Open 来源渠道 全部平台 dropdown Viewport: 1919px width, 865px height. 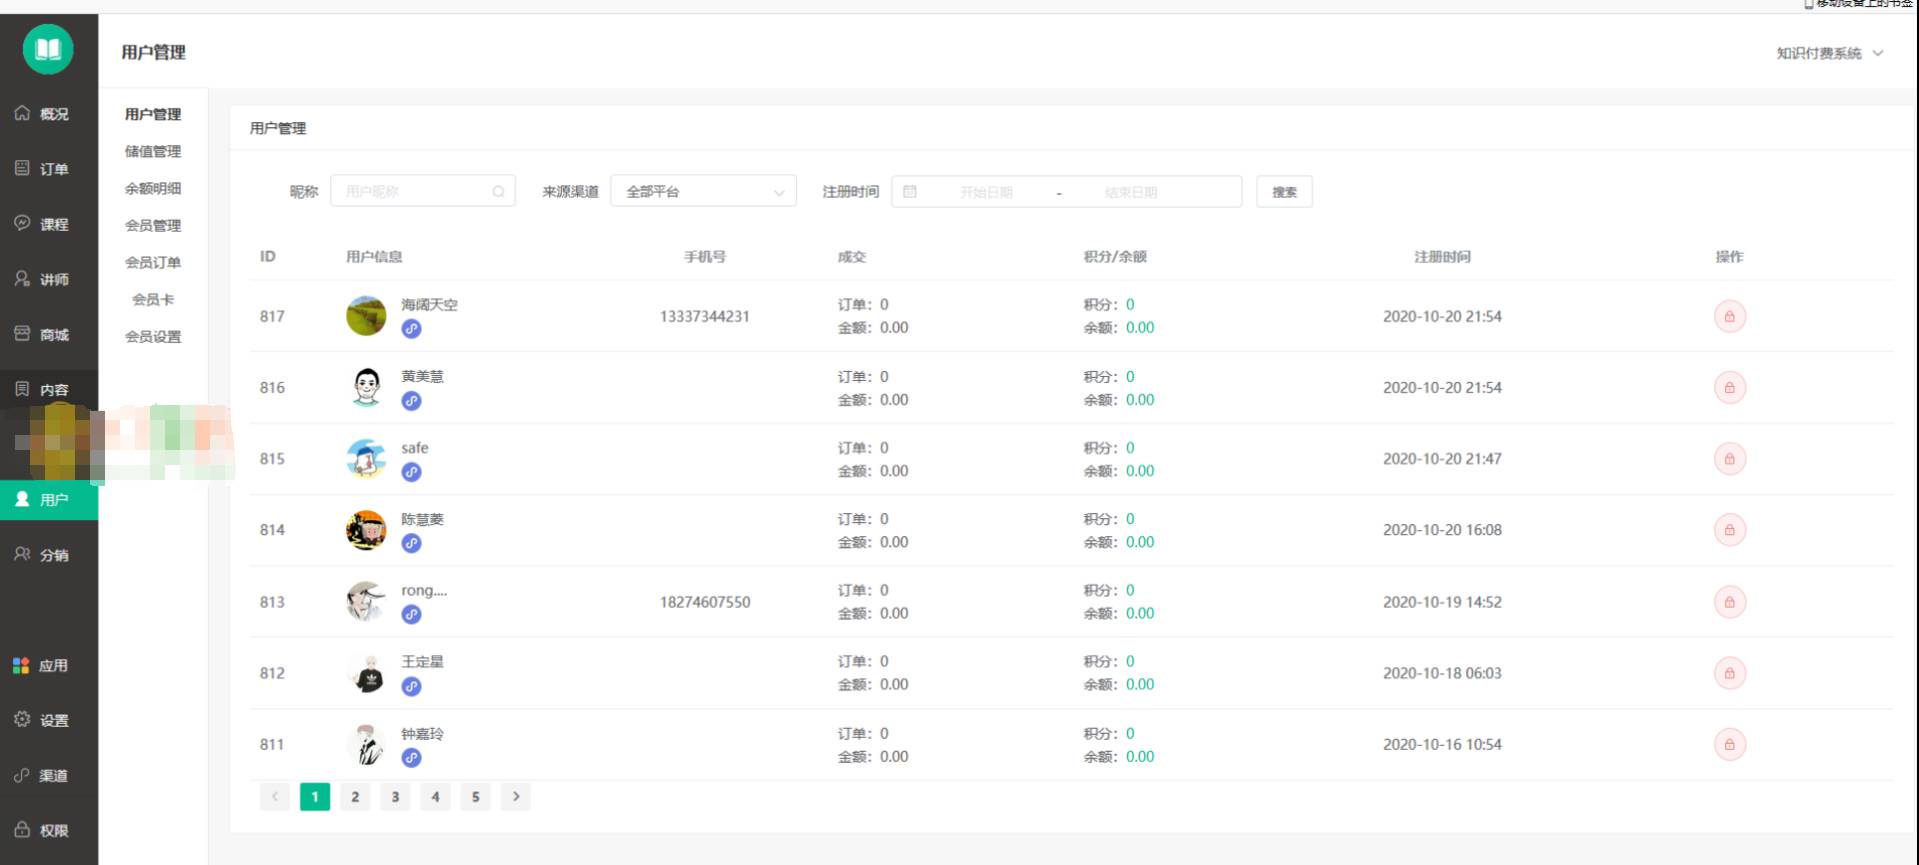pyautogui.click(x=703, y=191)
